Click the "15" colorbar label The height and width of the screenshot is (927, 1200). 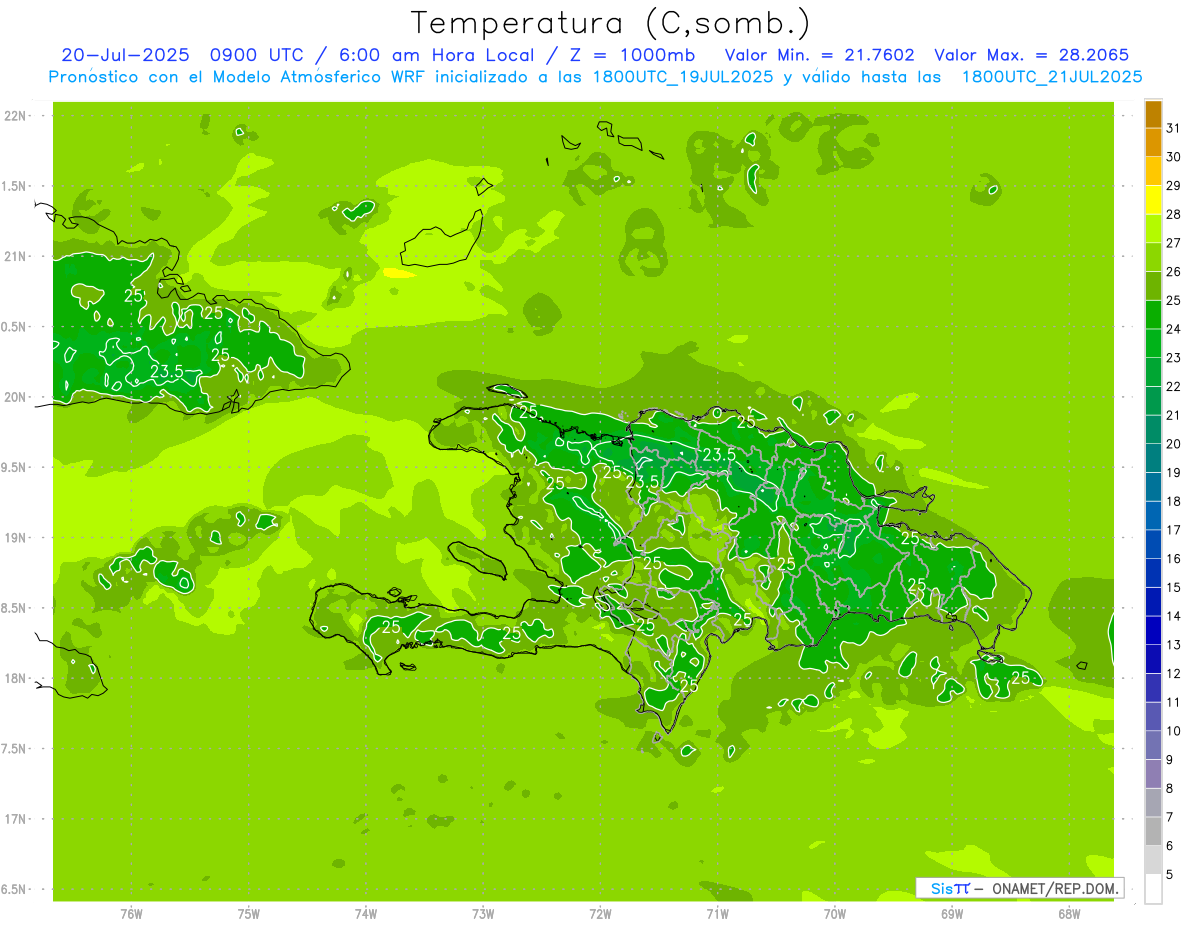(1173, 587)
